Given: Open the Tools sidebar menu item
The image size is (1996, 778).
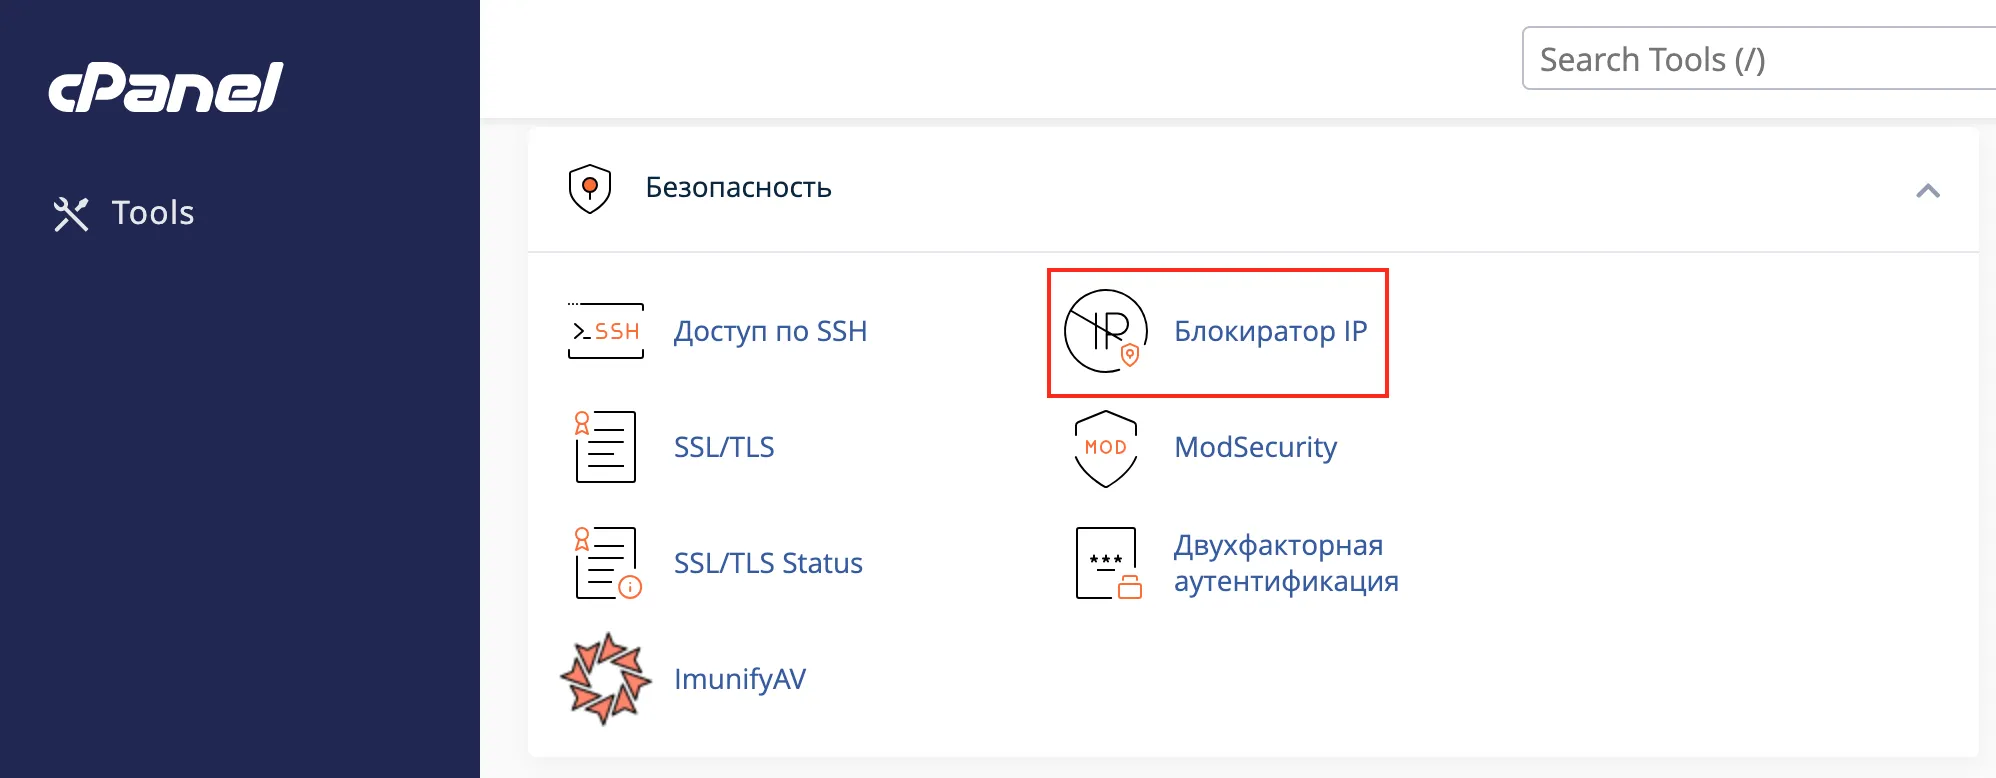Looking at the screenshot, I should click(x=152, y=213).
